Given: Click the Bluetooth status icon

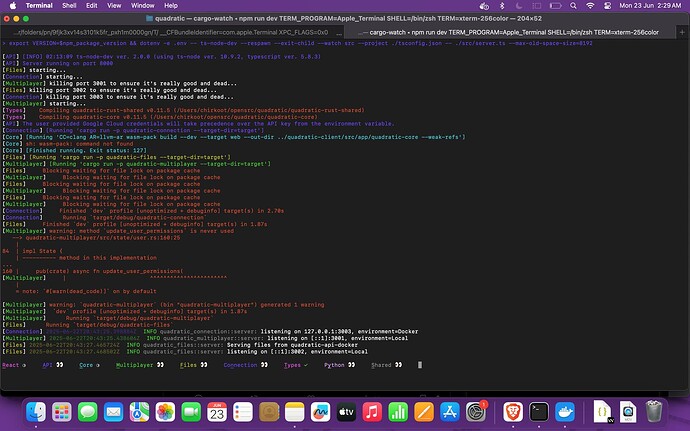Looking at the screenshot, I should click(502, 6).
